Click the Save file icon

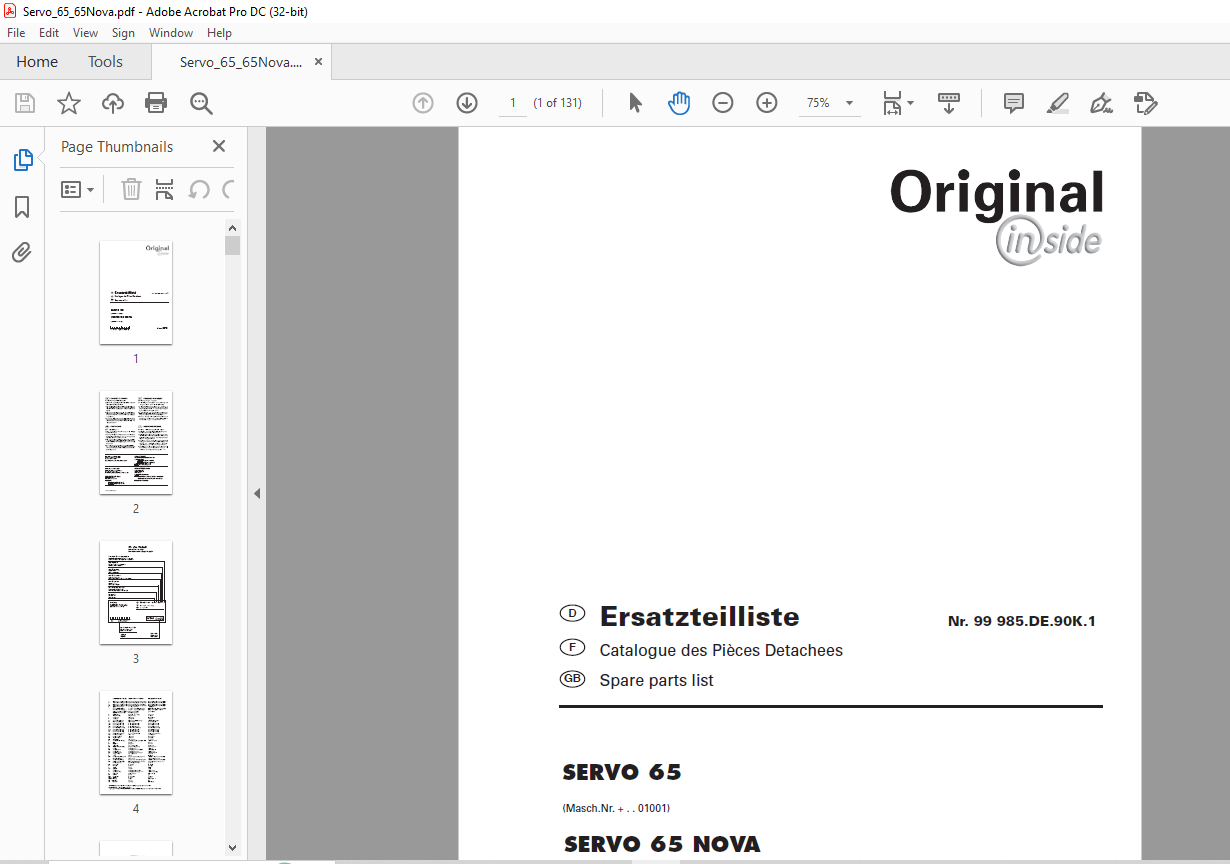[x=25, y=103]
